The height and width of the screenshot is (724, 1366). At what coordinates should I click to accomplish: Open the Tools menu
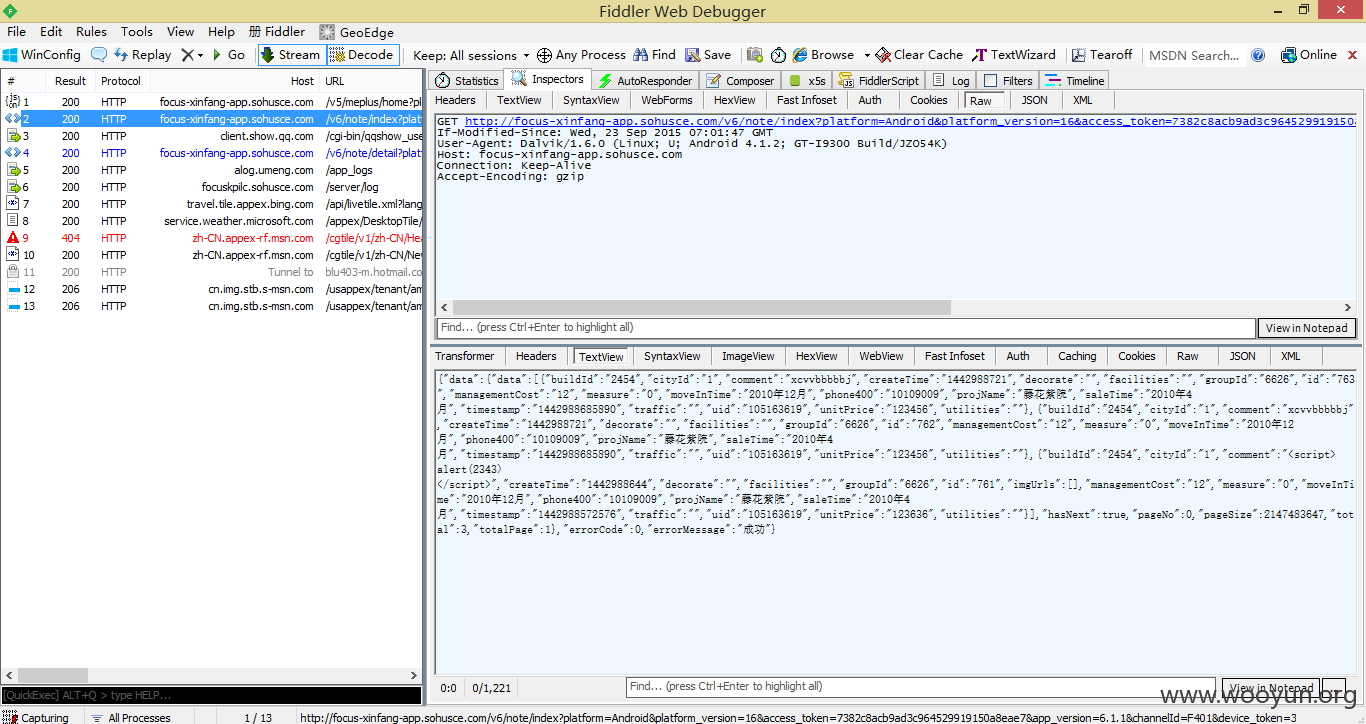click(137, 32)
